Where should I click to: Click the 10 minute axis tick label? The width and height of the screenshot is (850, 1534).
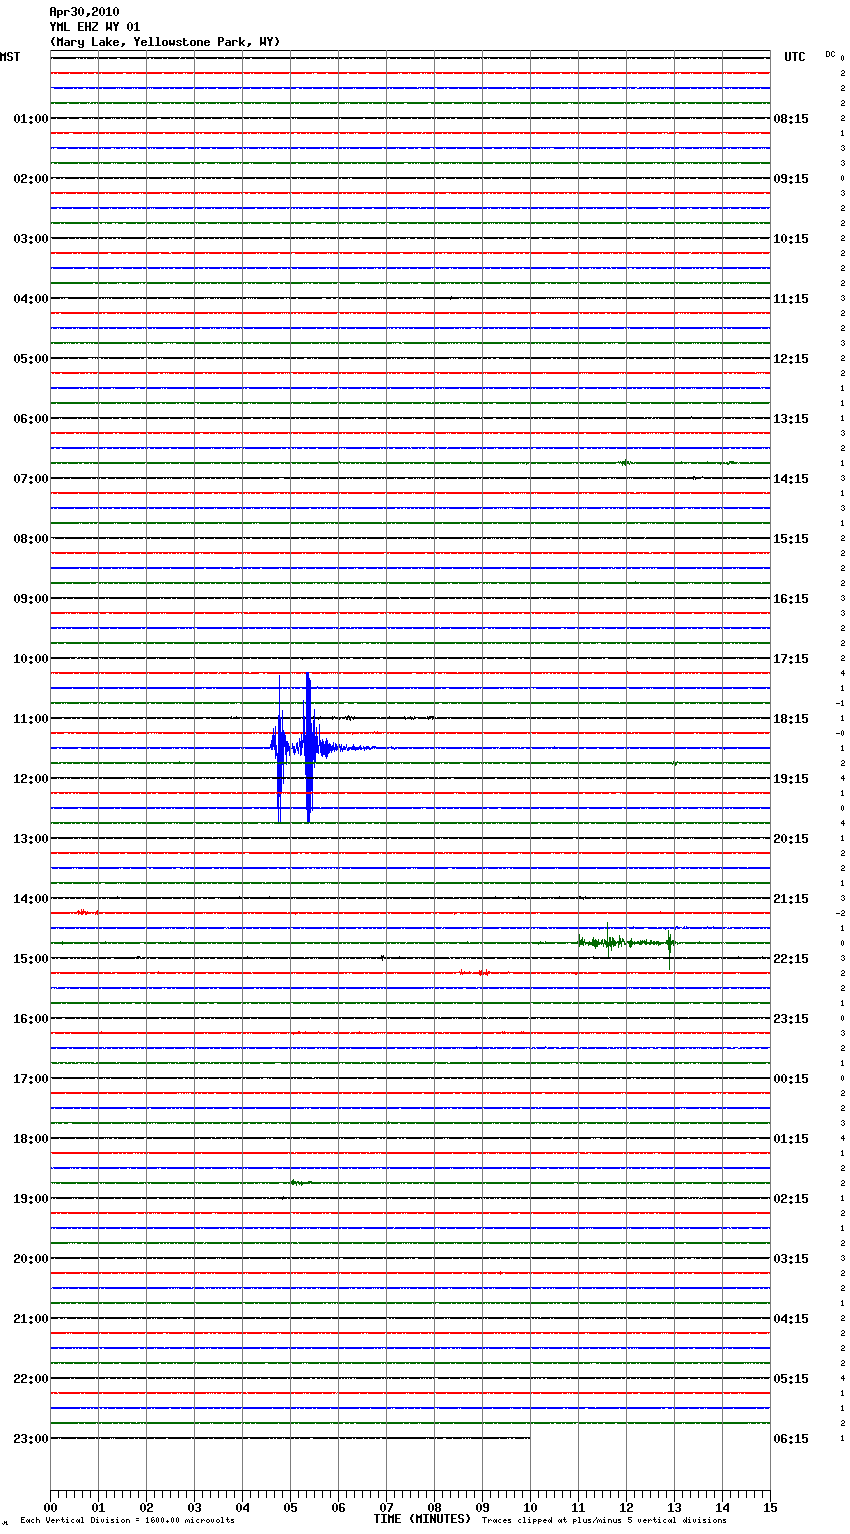(x=530, y=1508)
